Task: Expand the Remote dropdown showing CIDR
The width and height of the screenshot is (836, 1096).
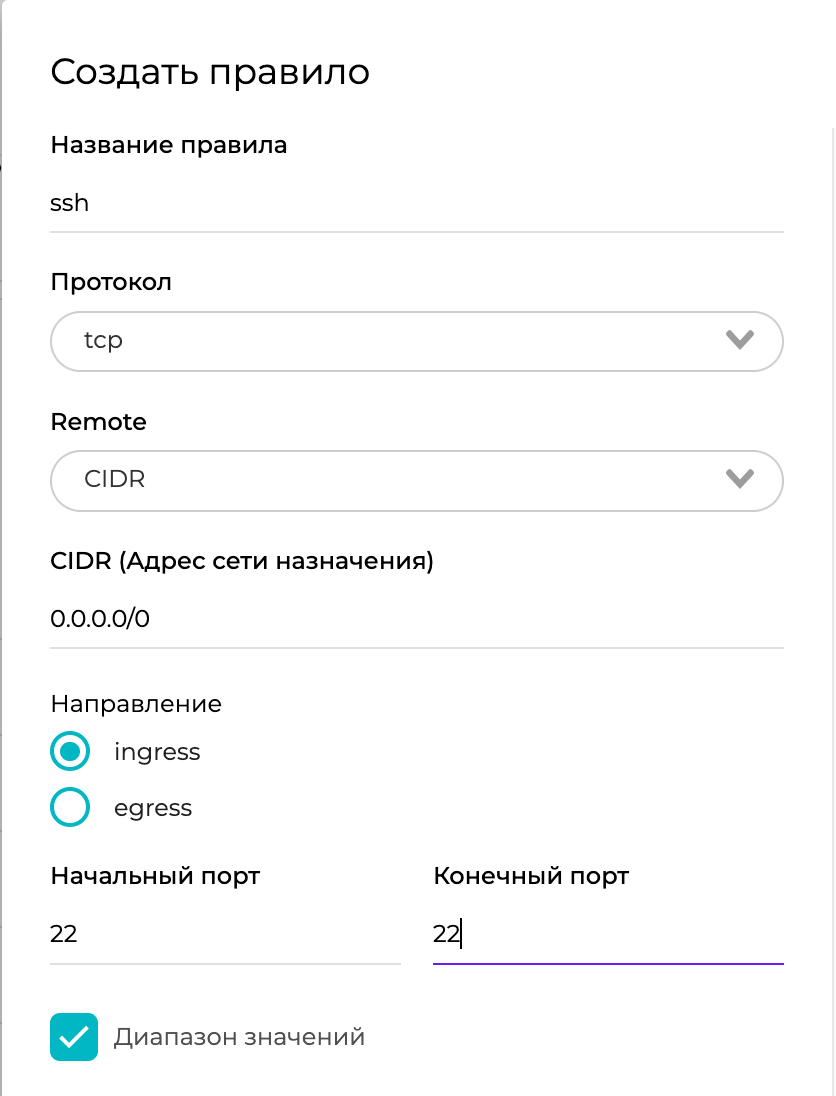Action: [x=400, y=480]
